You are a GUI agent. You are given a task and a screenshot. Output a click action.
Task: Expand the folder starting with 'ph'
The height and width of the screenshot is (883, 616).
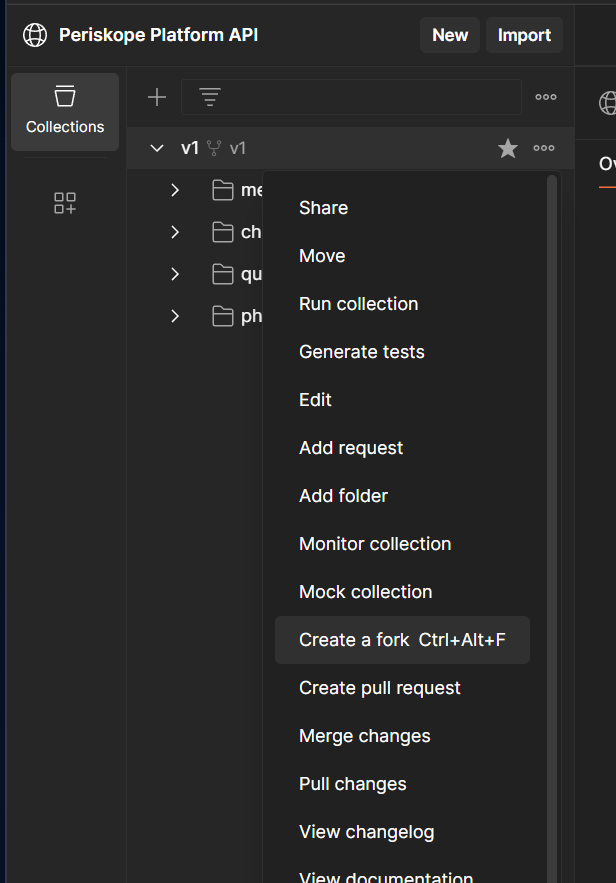pos(175,316)
